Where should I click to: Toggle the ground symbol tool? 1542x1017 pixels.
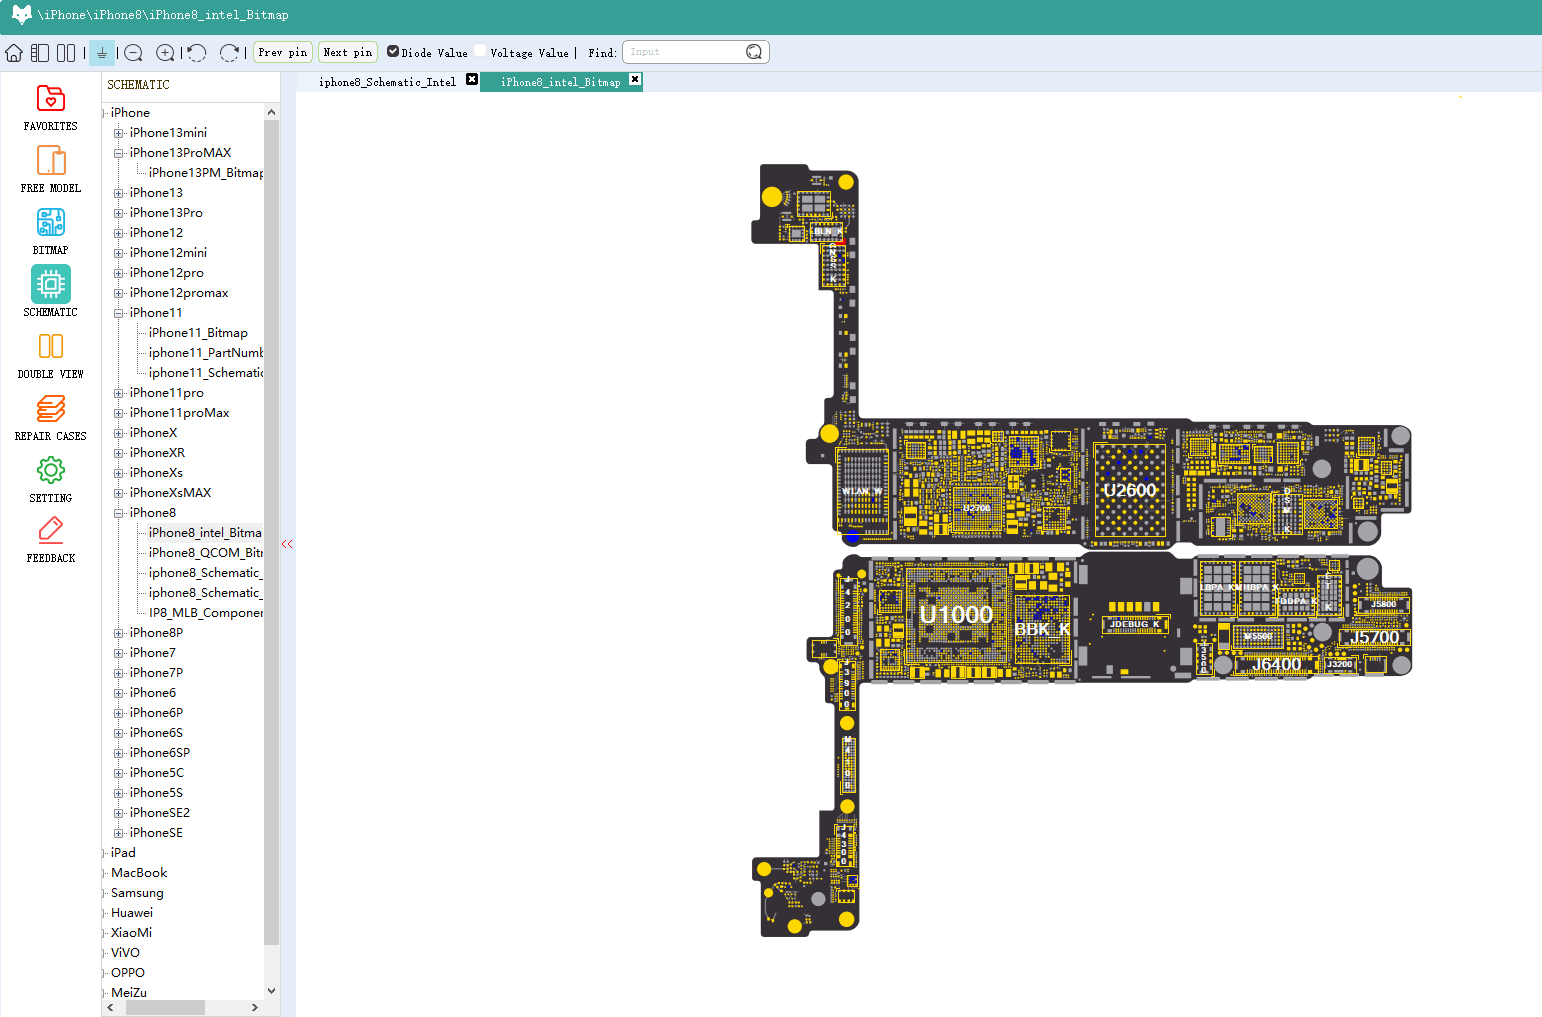pos(102,53)
